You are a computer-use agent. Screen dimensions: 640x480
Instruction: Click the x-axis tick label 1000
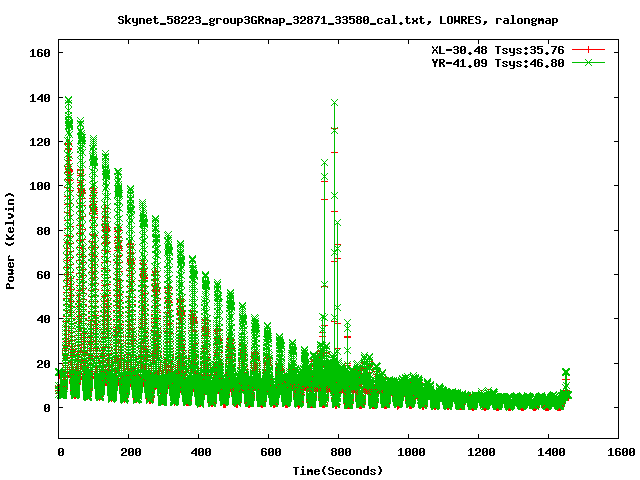point(411,452)
